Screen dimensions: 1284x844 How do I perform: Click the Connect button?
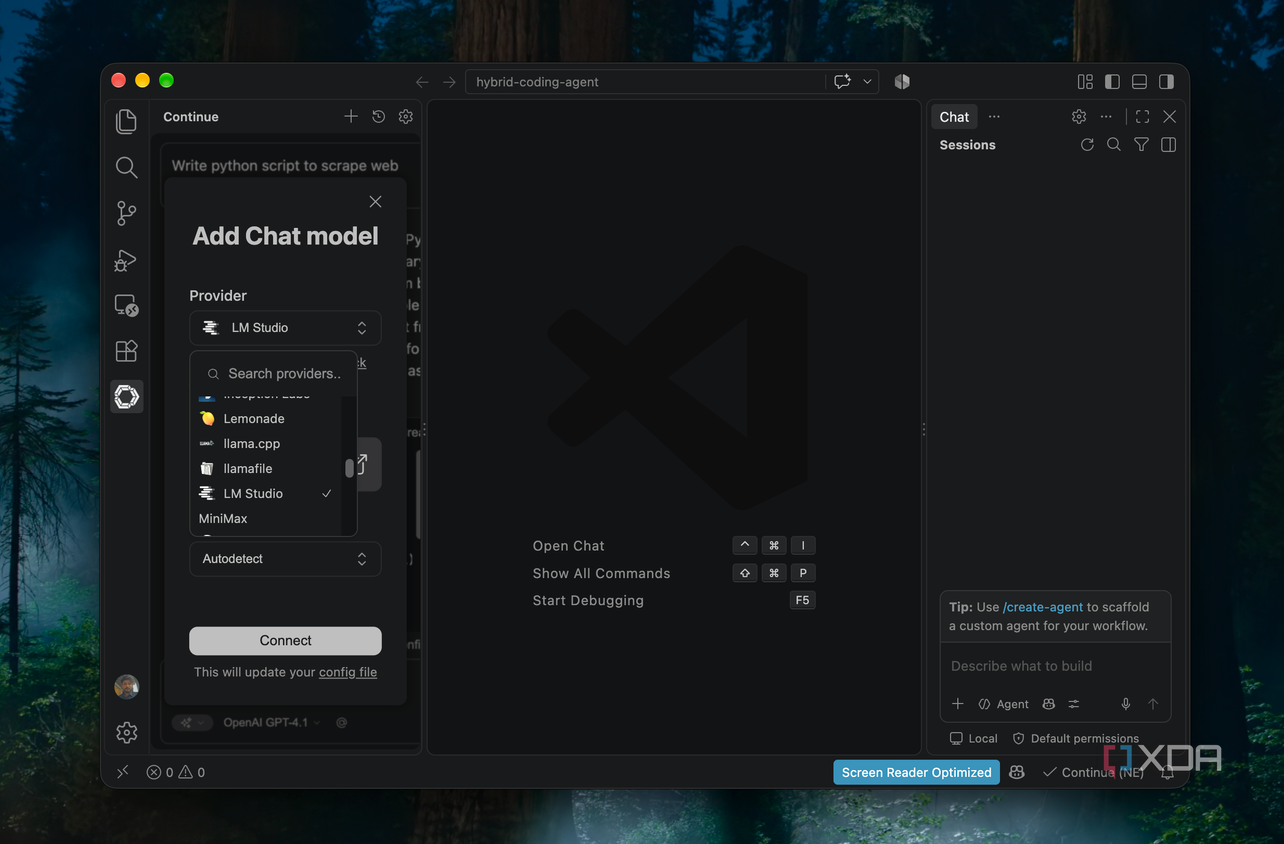coord(285,641)
